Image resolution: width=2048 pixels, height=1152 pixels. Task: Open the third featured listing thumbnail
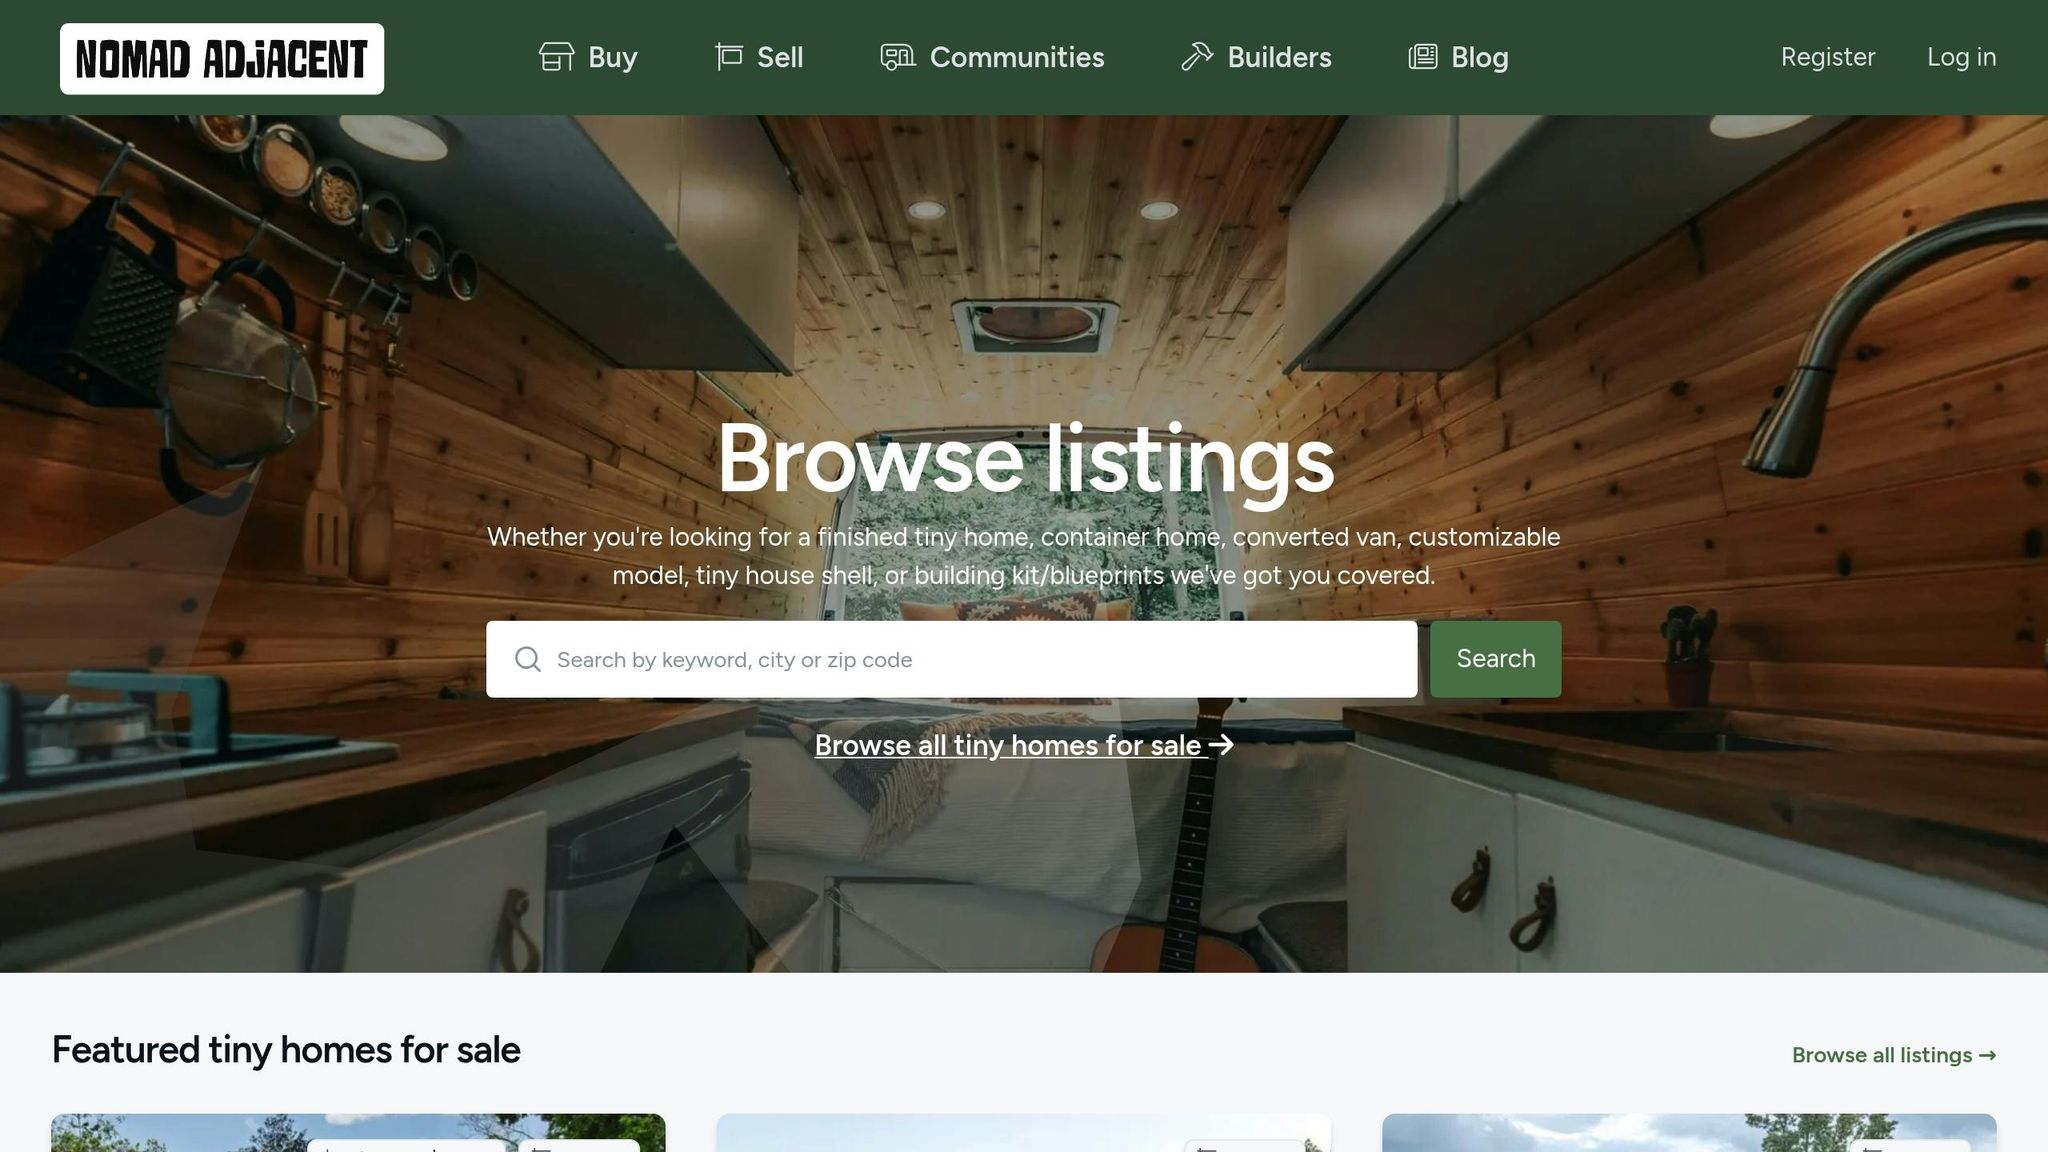pos(1689,1133)
